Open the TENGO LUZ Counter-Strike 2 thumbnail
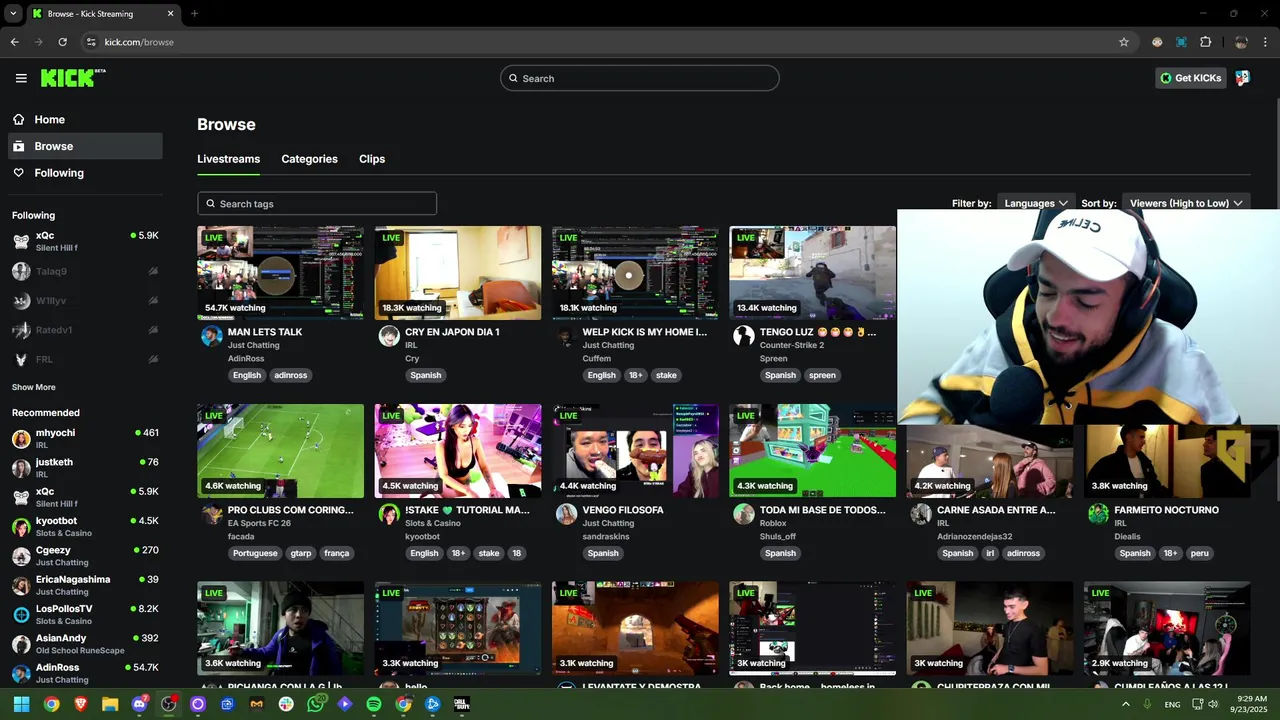 (812, 272)
